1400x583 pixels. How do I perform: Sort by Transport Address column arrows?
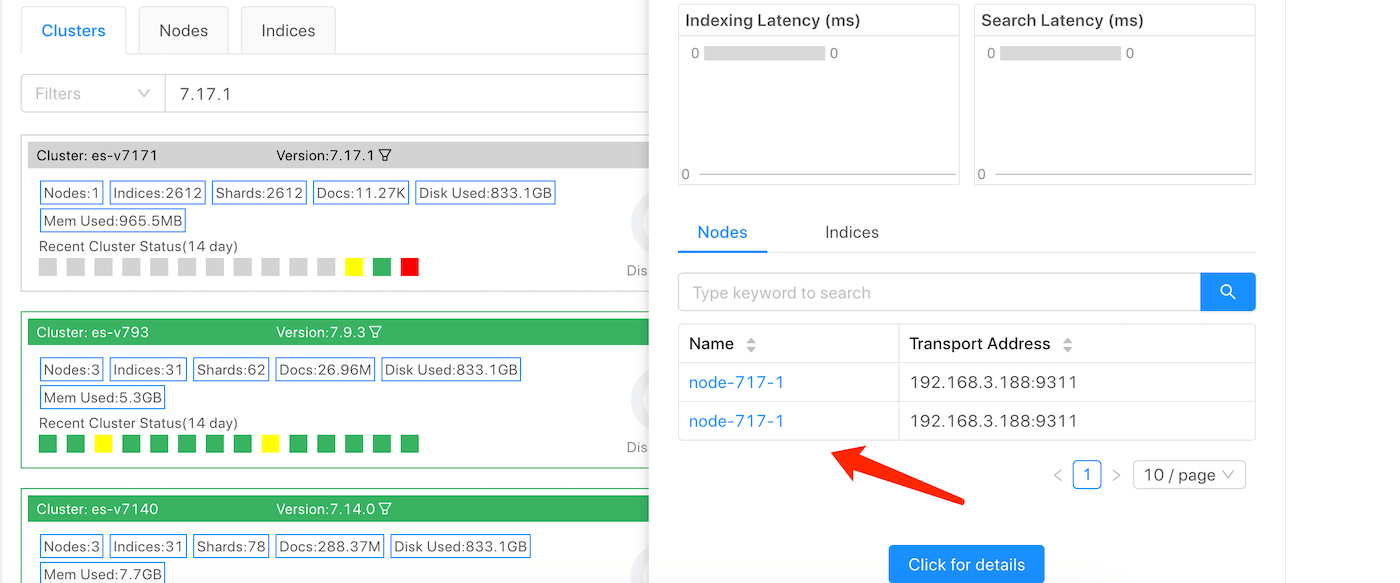(x=1067, y=344)
